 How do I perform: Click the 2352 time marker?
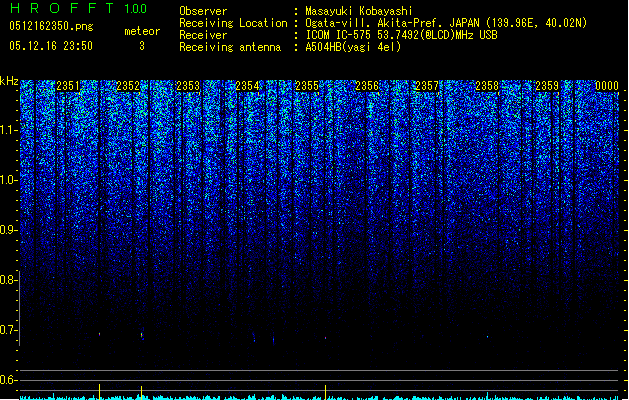(128, 86)
